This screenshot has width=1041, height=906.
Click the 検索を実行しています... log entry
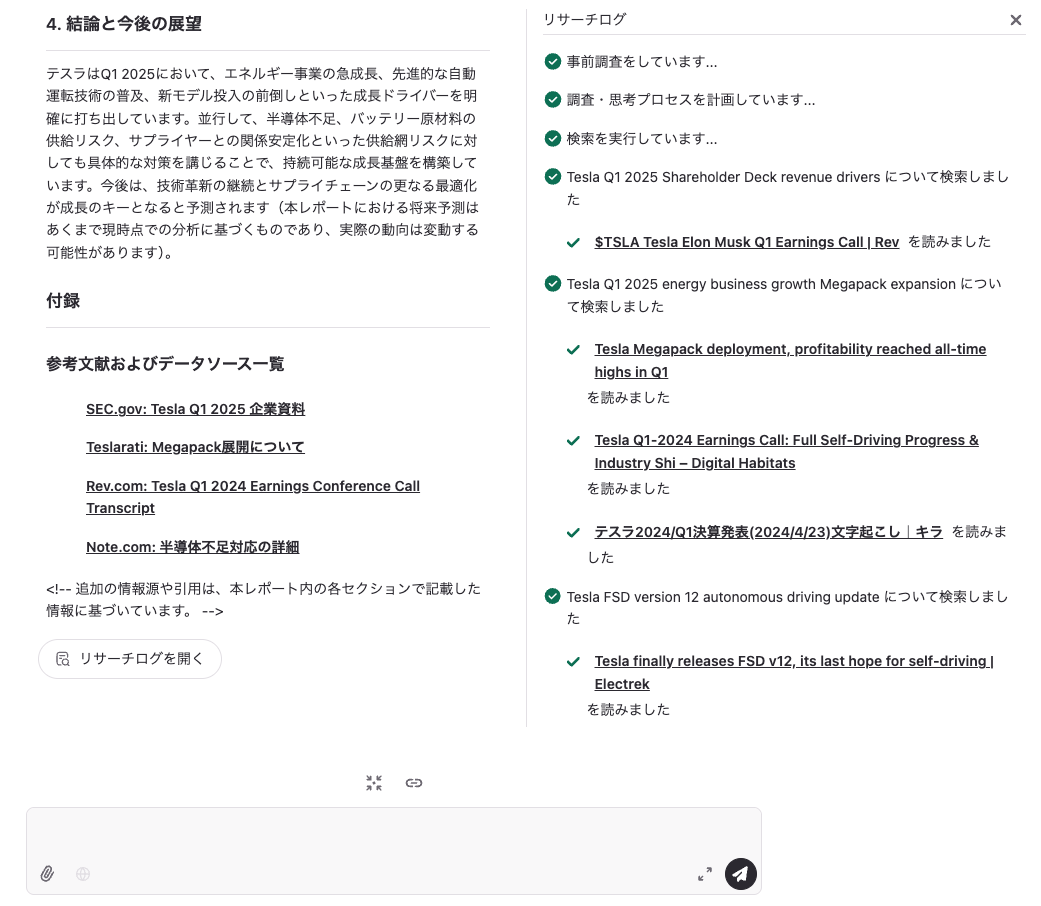[x=642, y=138]
